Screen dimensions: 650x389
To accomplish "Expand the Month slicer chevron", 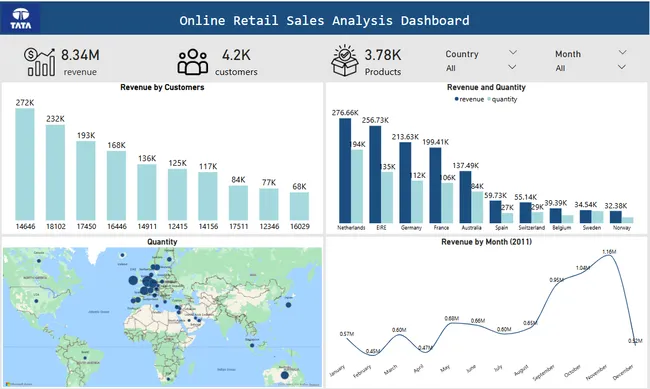I will 622,52.
